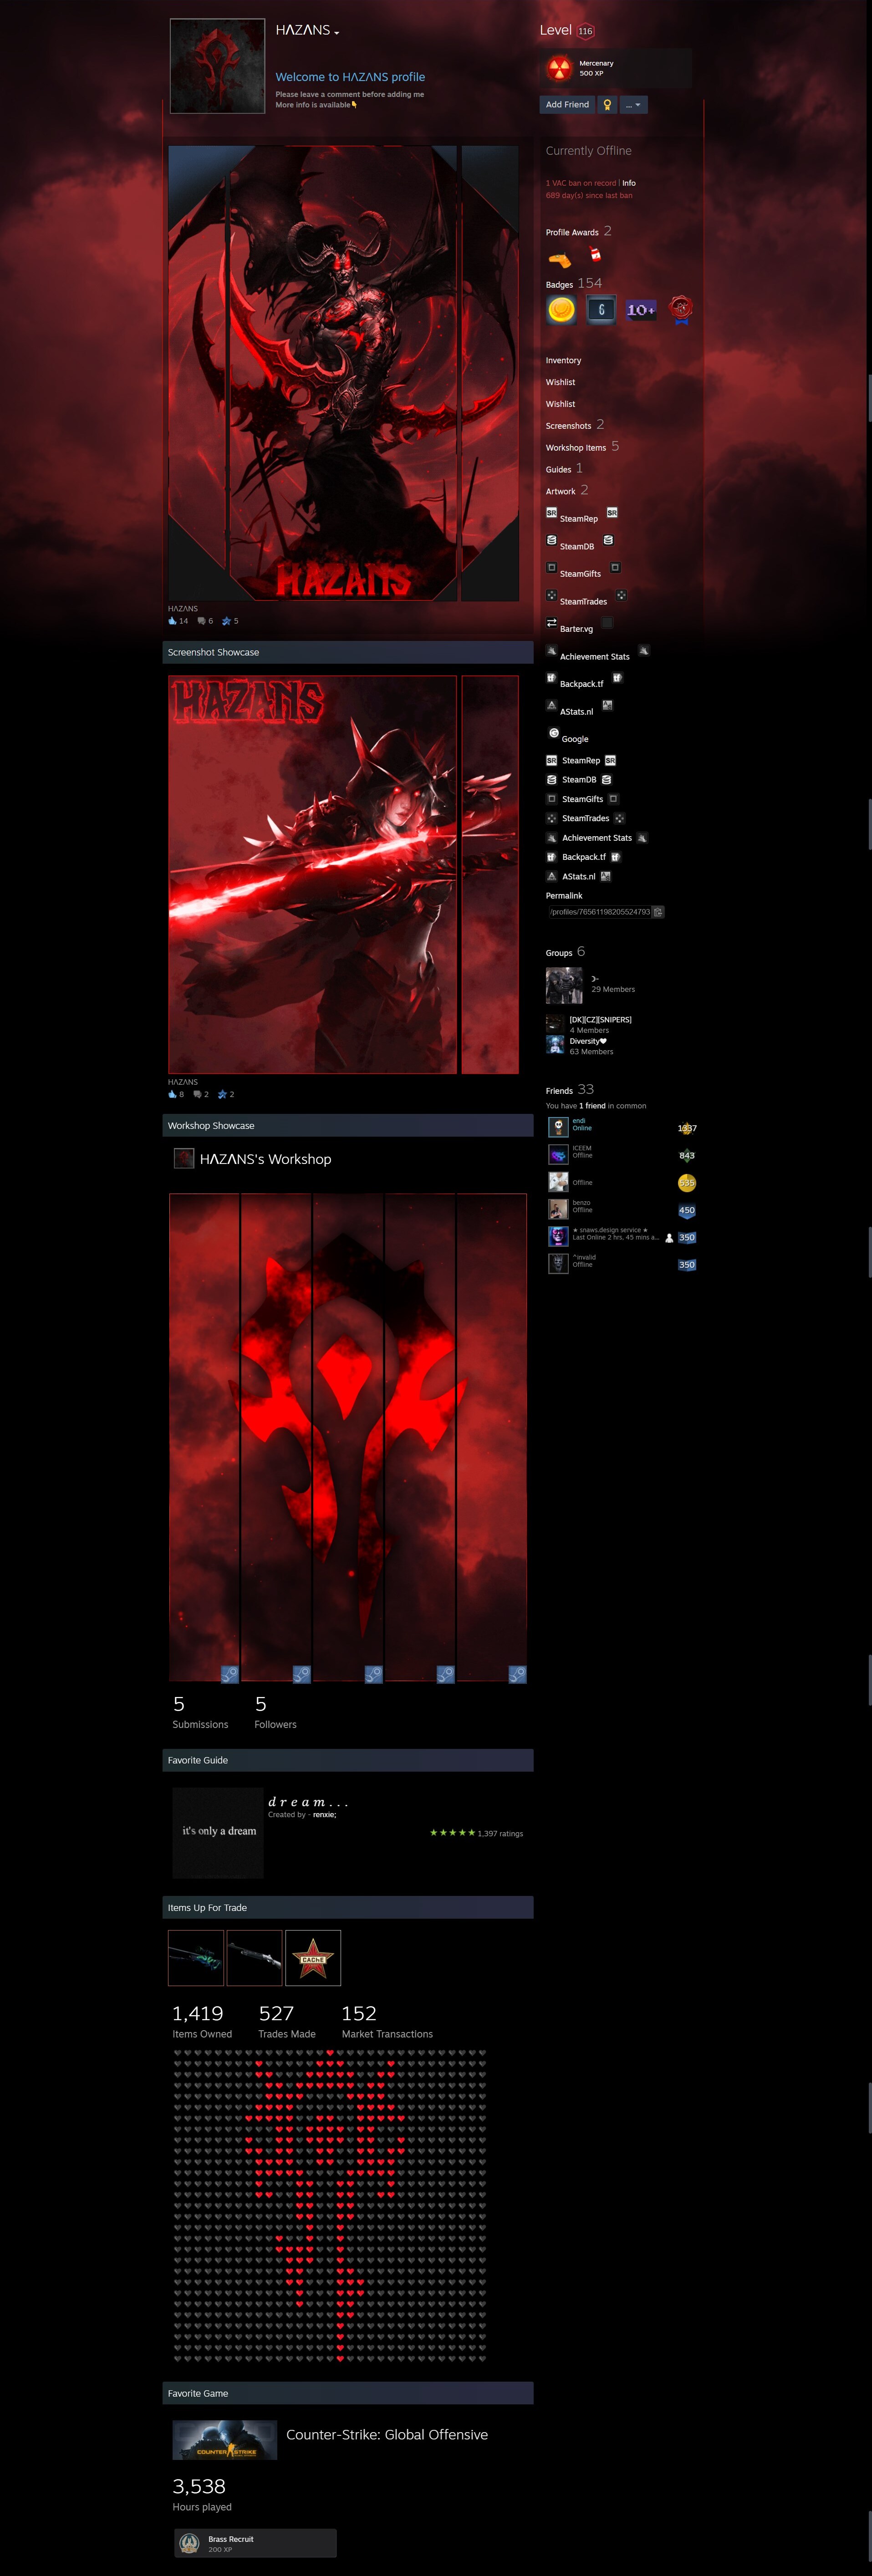
Task: Open friend endi's level 1337 badge
Action: pyautogui.click(x=687, y=1128)
